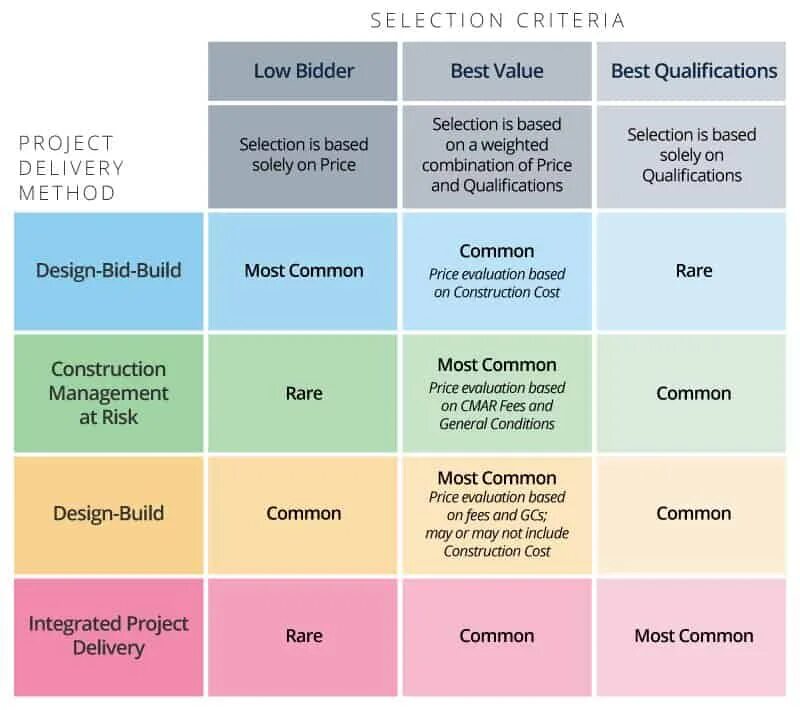Click the Low Bidder column header

pos(303,71)
